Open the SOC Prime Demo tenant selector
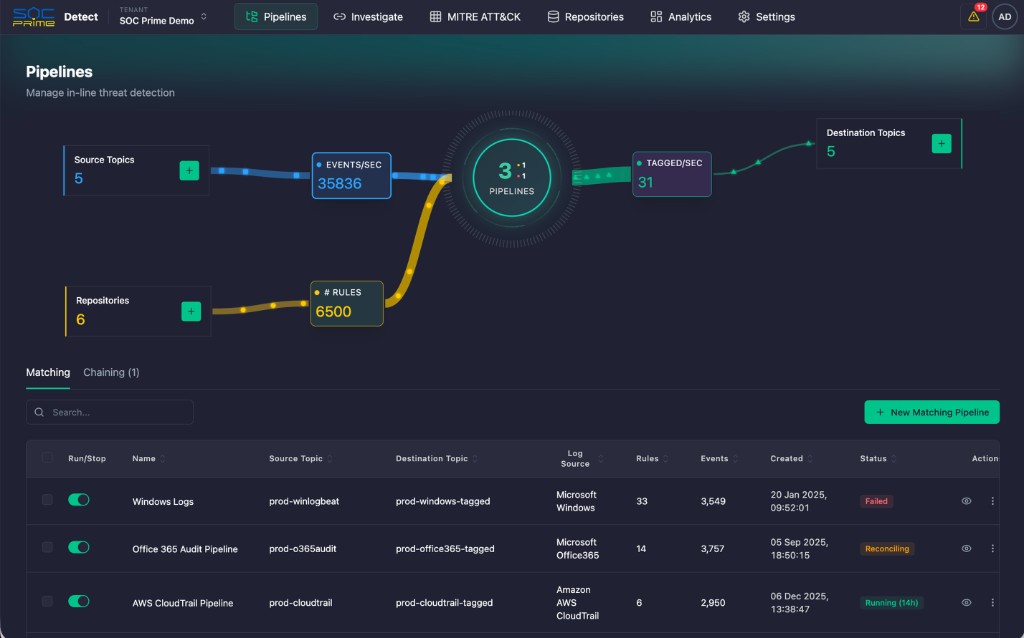 [x=163, y=16]
